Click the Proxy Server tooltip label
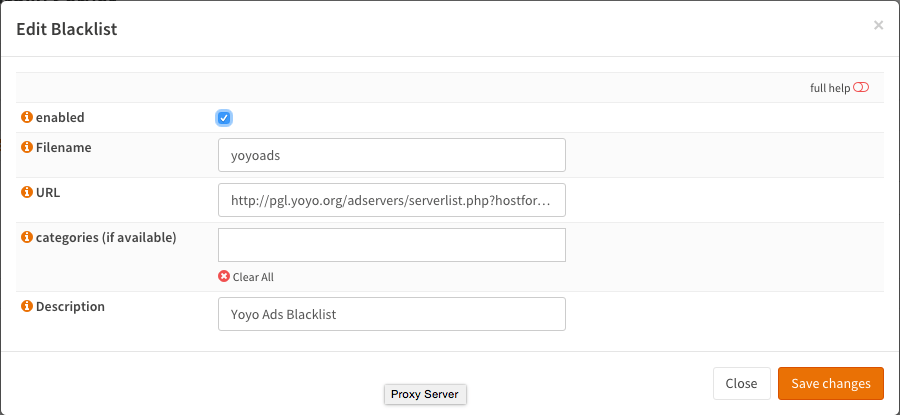 [x=425, y=394]
